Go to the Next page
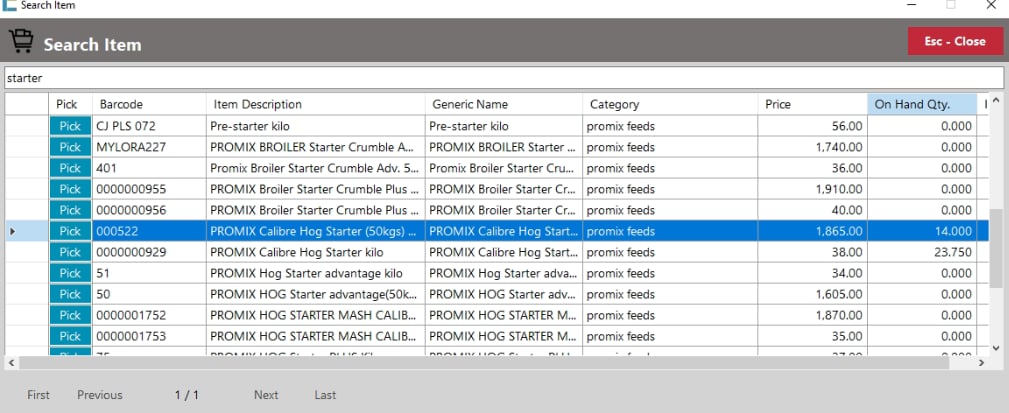The height and width of the screenshot is (413, 1009). 266,395
